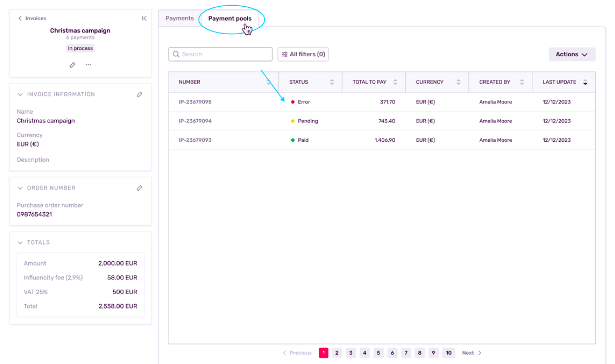The width and height of the screenshot is (615, 364).
Task: Edit invoice information with the pencil icon
Action: click(x=139, y=95)
